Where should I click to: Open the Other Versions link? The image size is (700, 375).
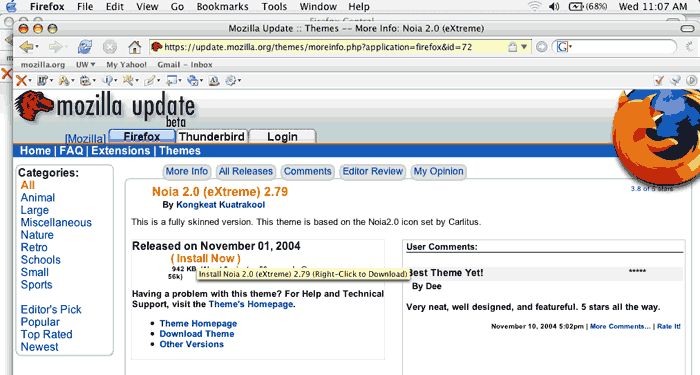coord(192,344)
